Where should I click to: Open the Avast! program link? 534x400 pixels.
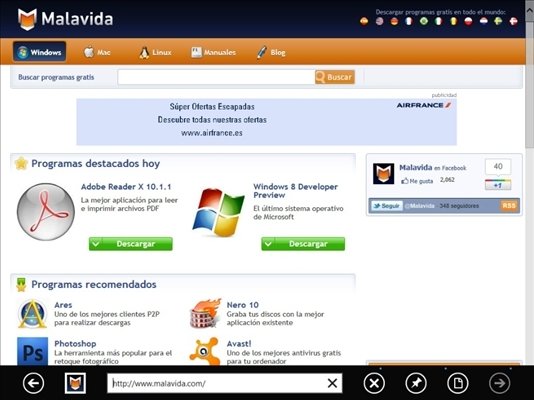point(239,344)
